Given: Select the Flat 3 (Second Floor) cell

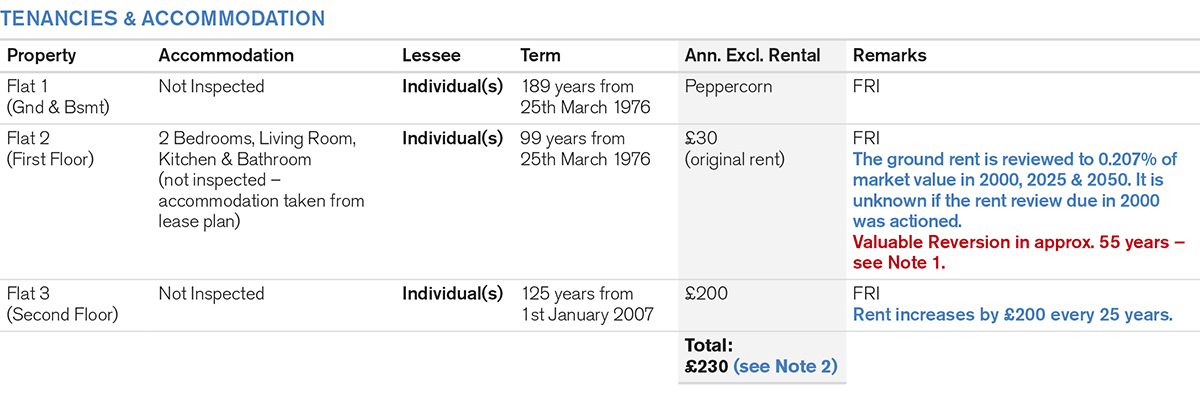Looking at the screenshot, I should click(62, 303).
